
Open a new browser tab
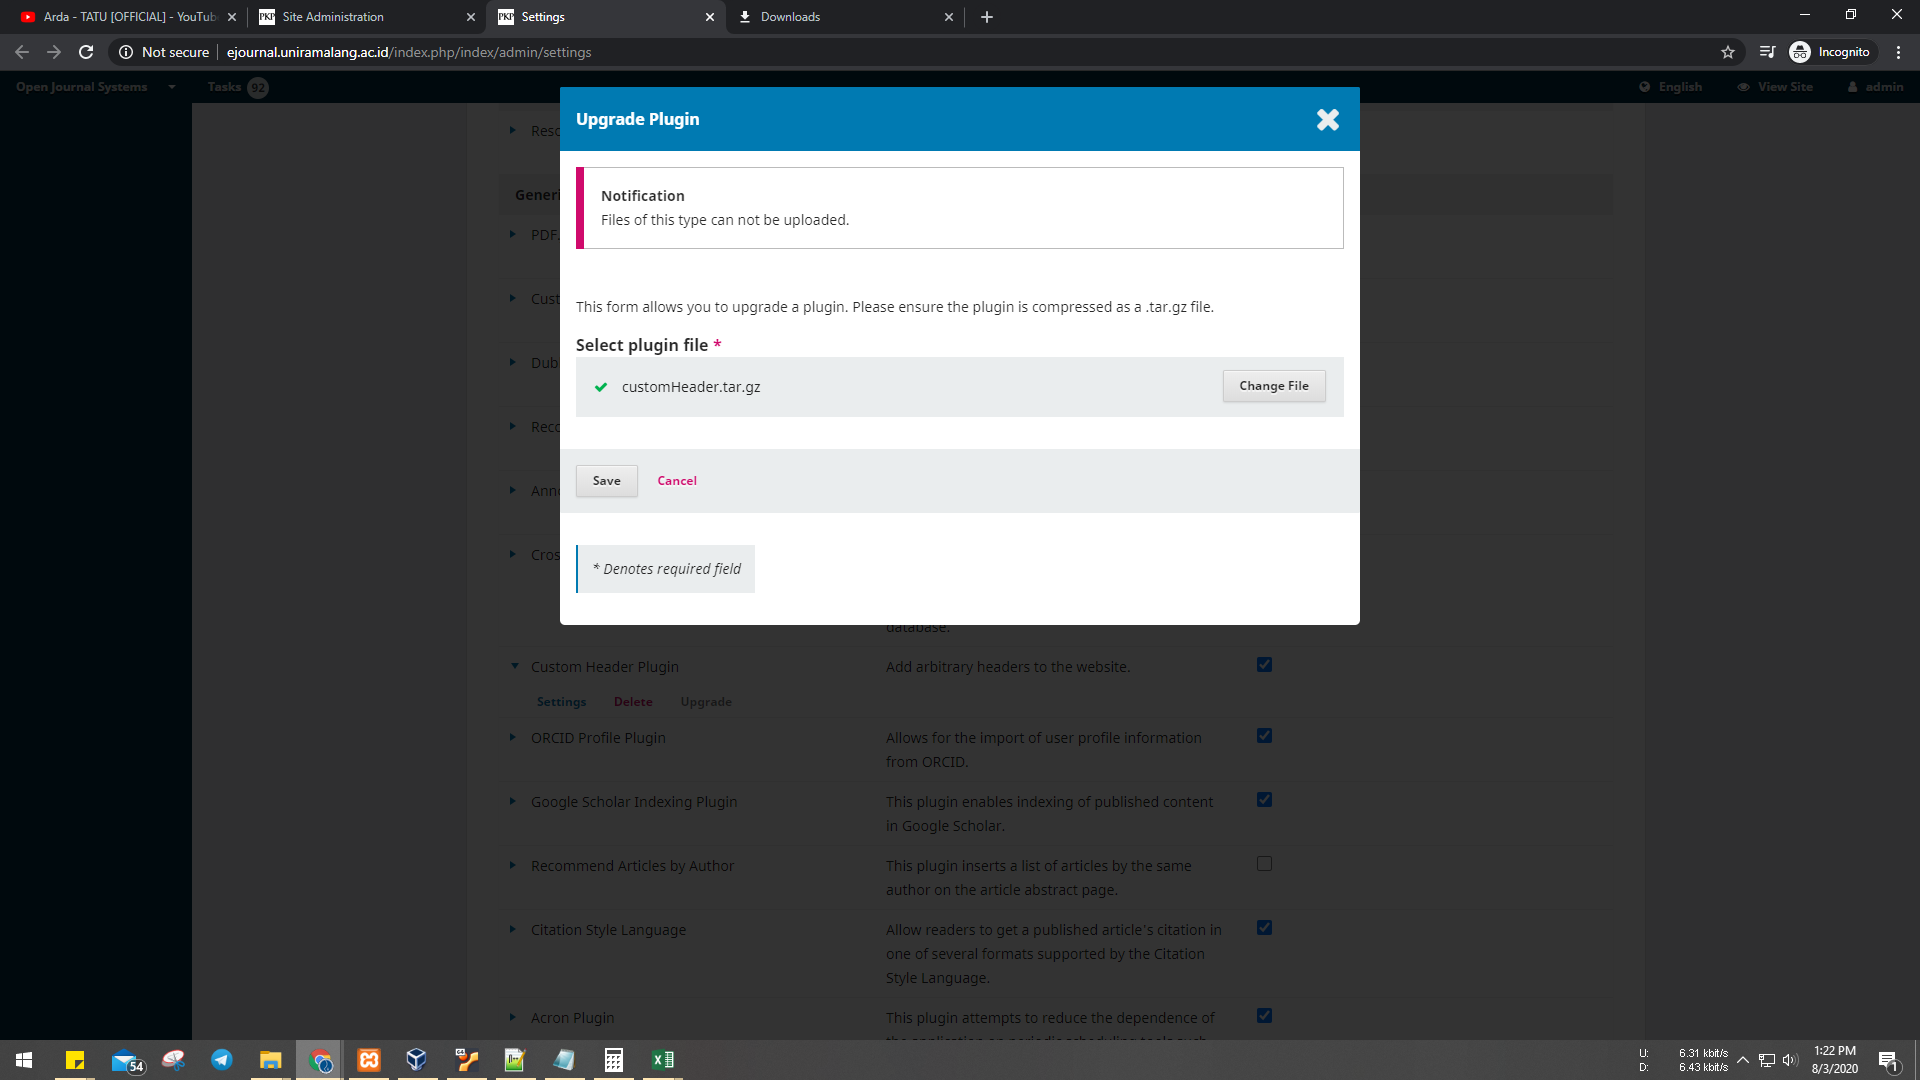[987, 17]
